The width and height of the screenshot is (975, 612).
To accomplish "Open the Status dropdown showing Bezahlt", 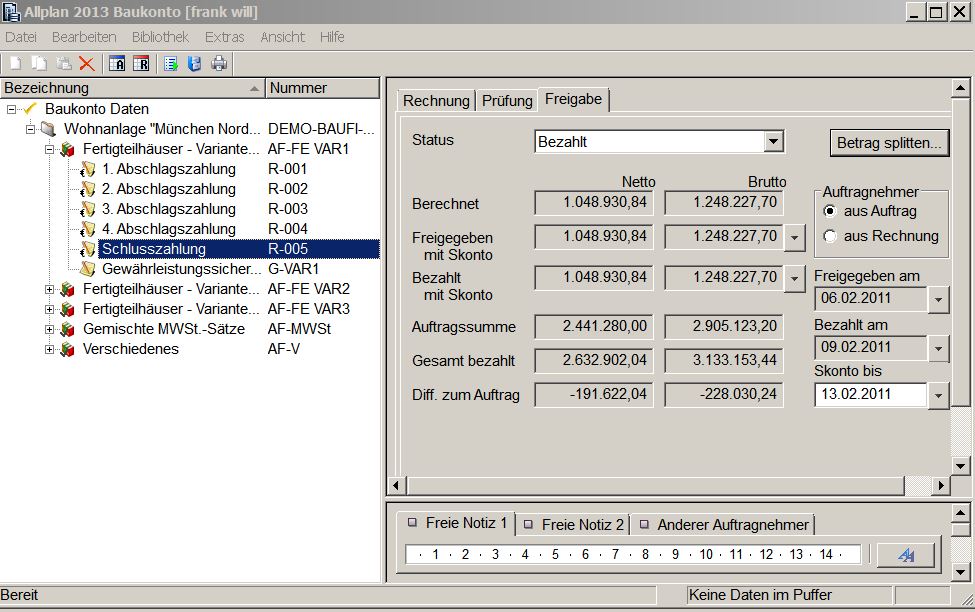I will point(773,142).
